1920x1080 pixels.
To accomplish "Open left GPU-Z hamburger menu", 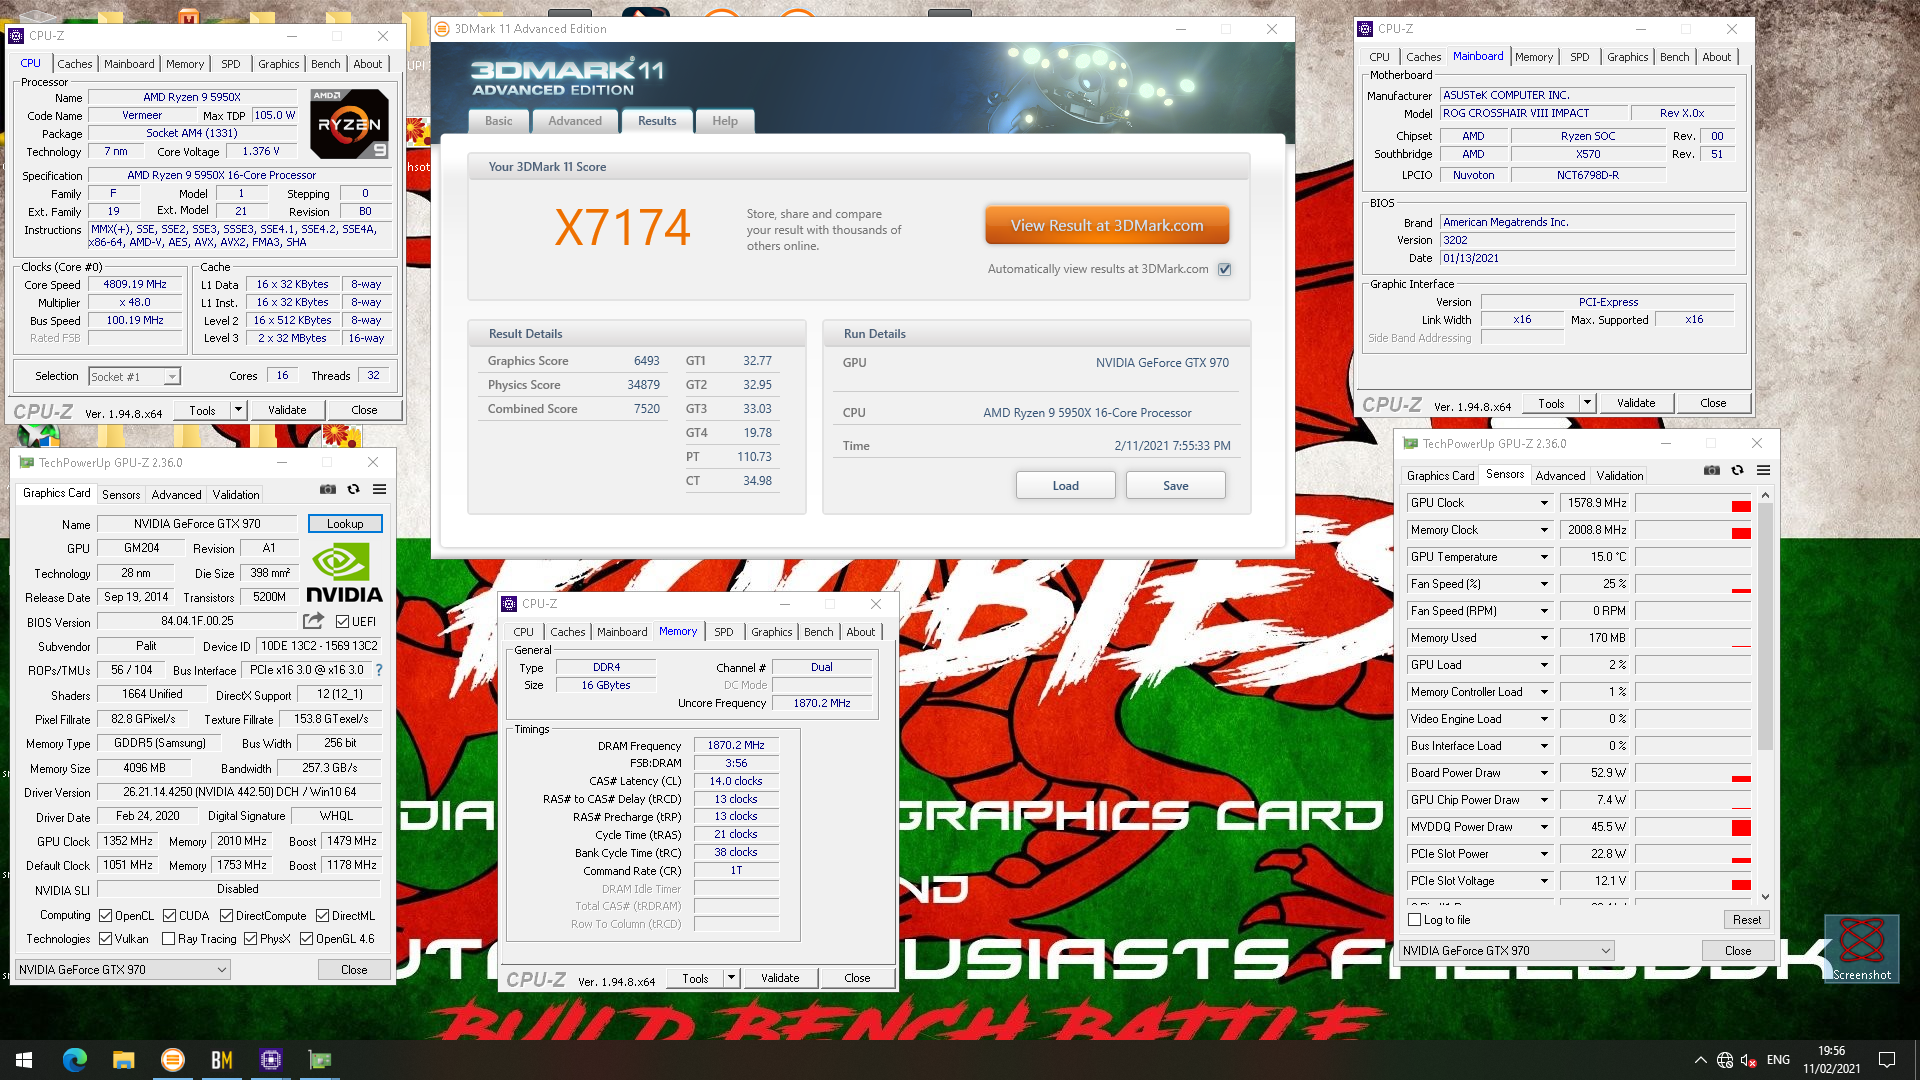I will click(x=380, y=489).
